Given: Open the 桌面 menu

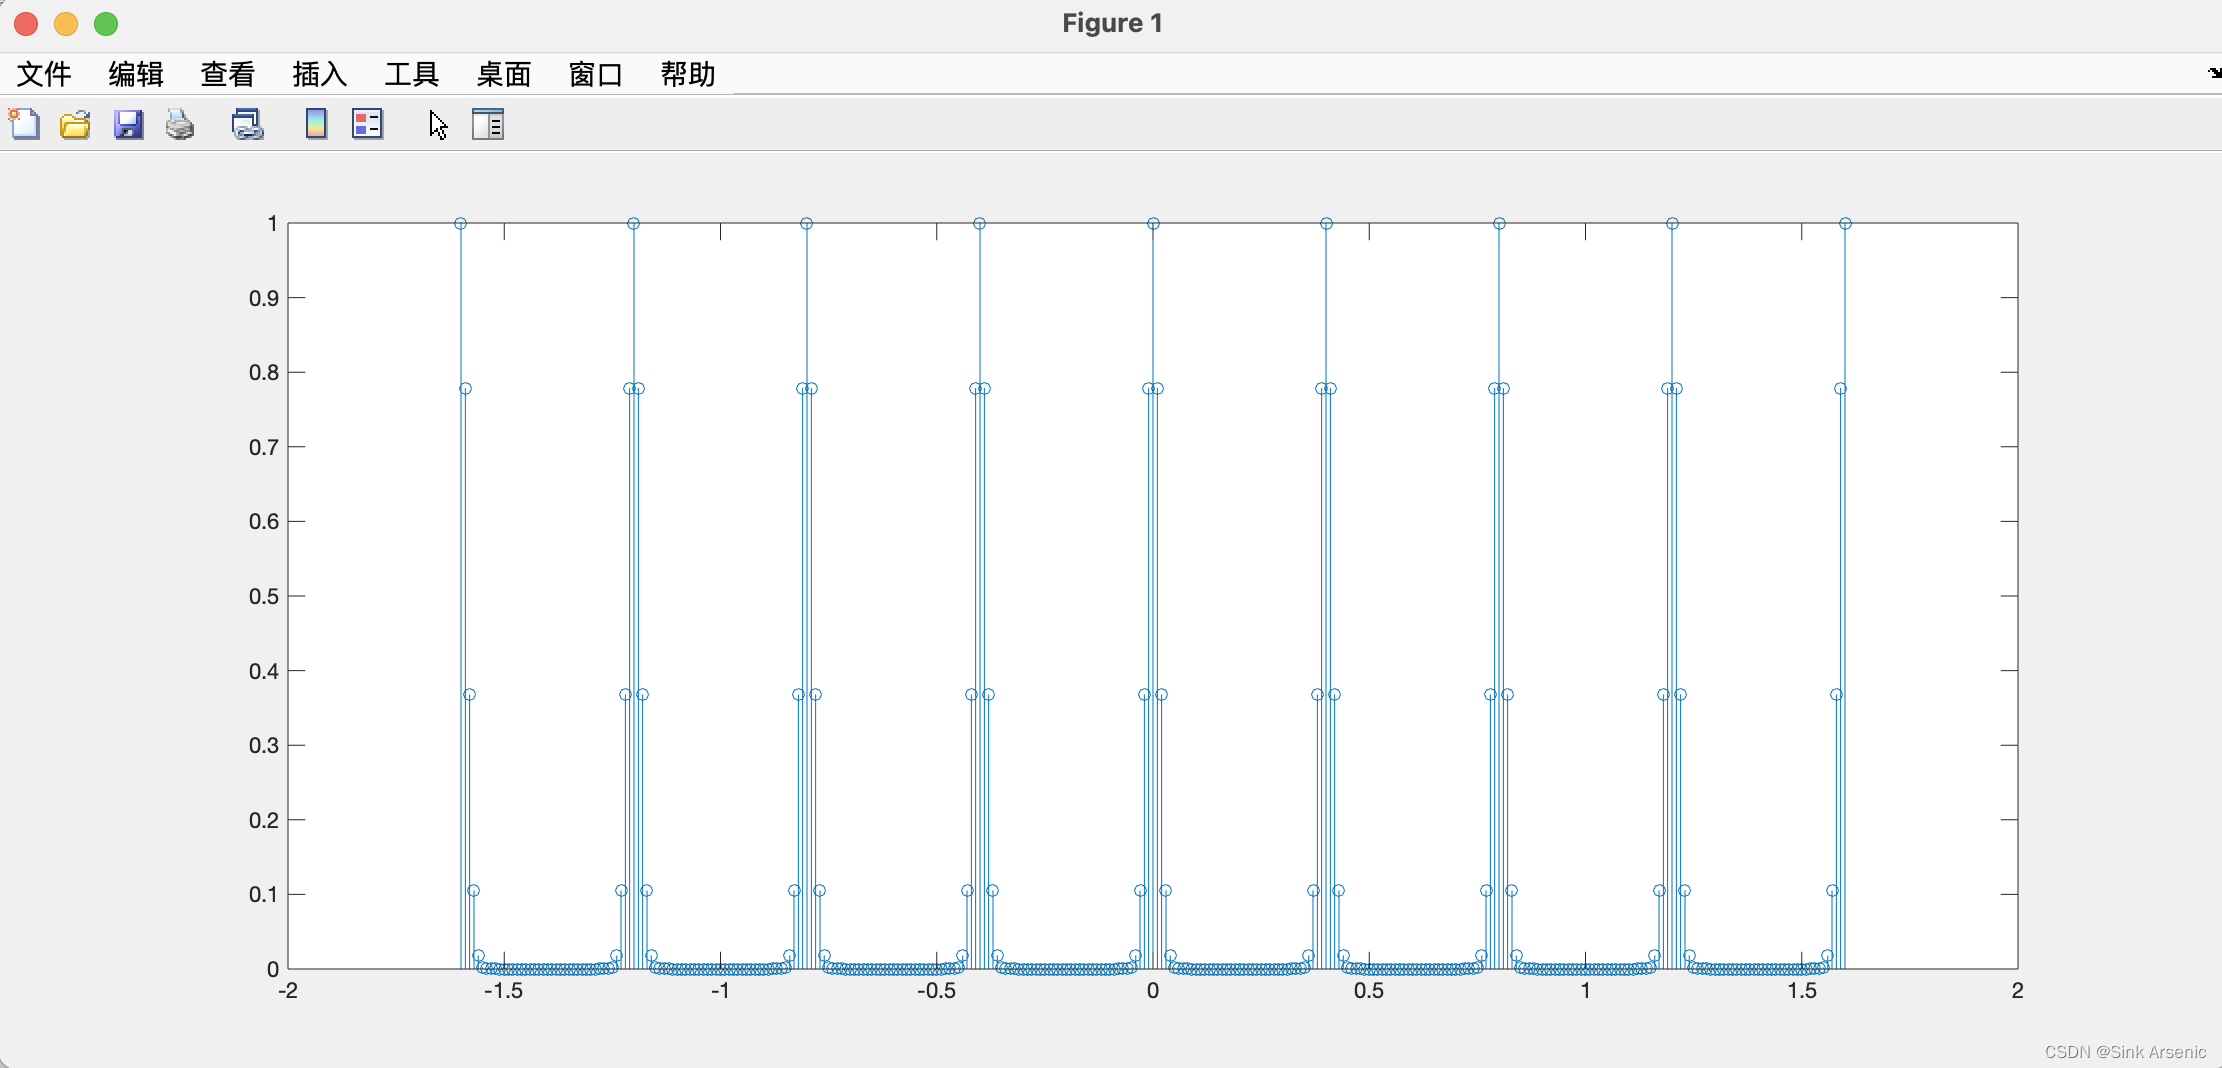Looking at the screenshot, I should point(504,74).
